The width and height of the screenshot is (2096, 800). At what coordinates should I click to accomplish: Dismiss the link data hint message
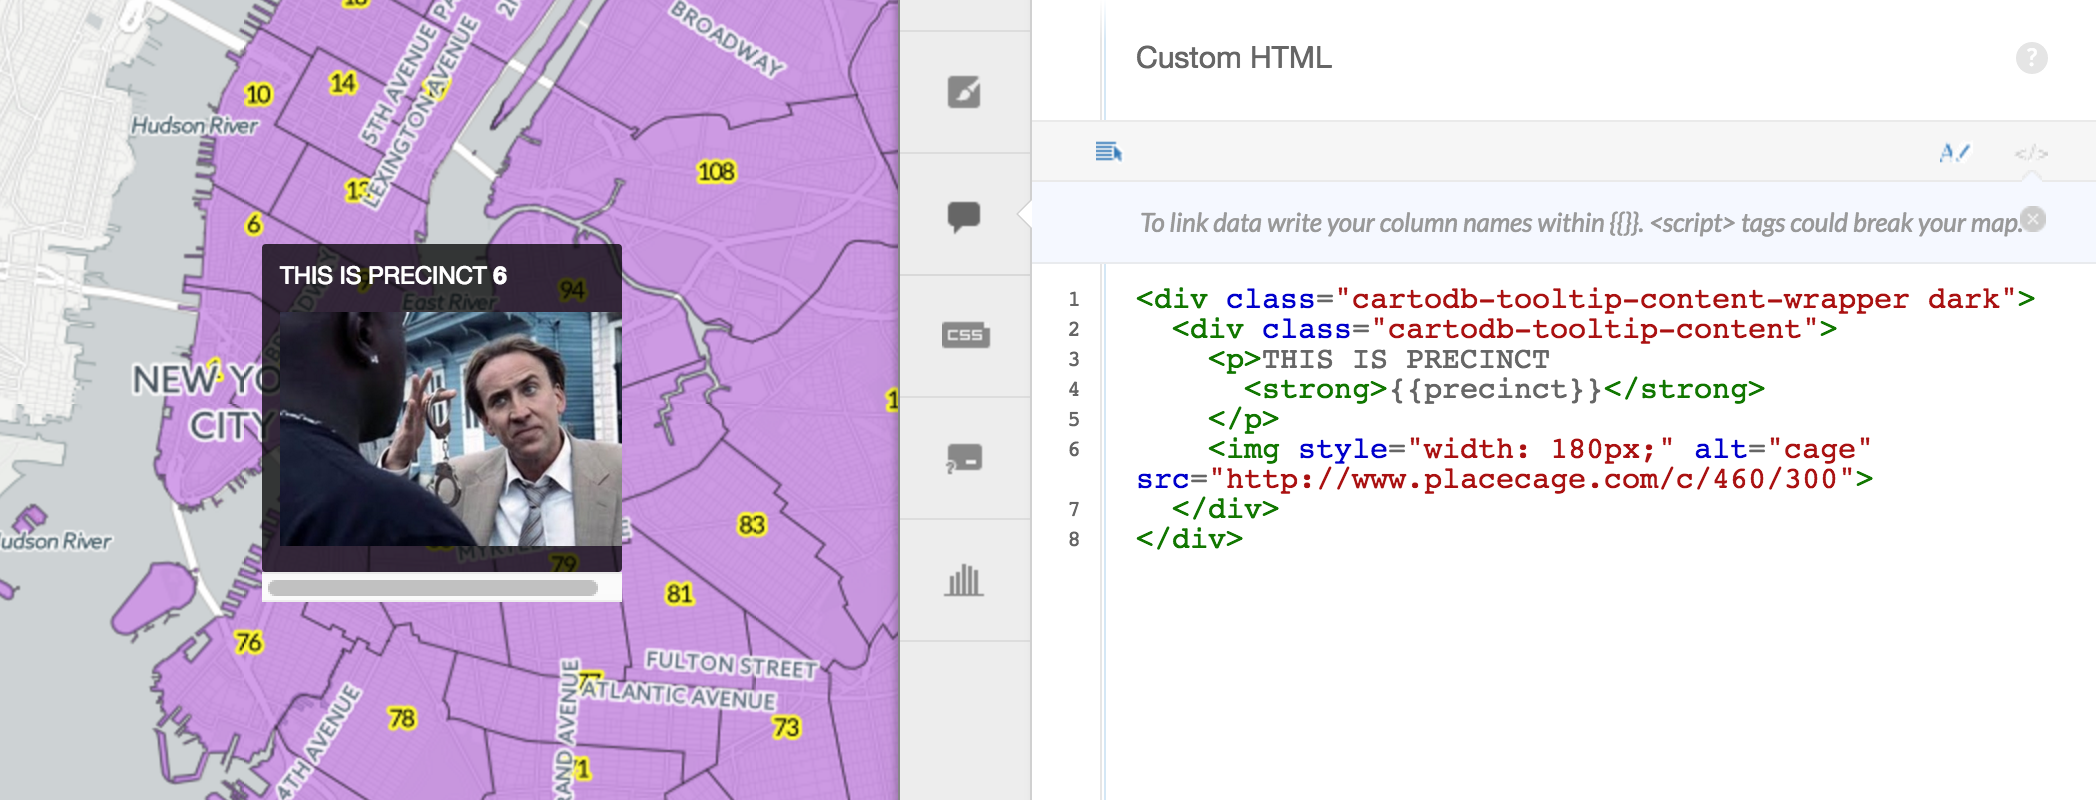(x=2033, y=219)
